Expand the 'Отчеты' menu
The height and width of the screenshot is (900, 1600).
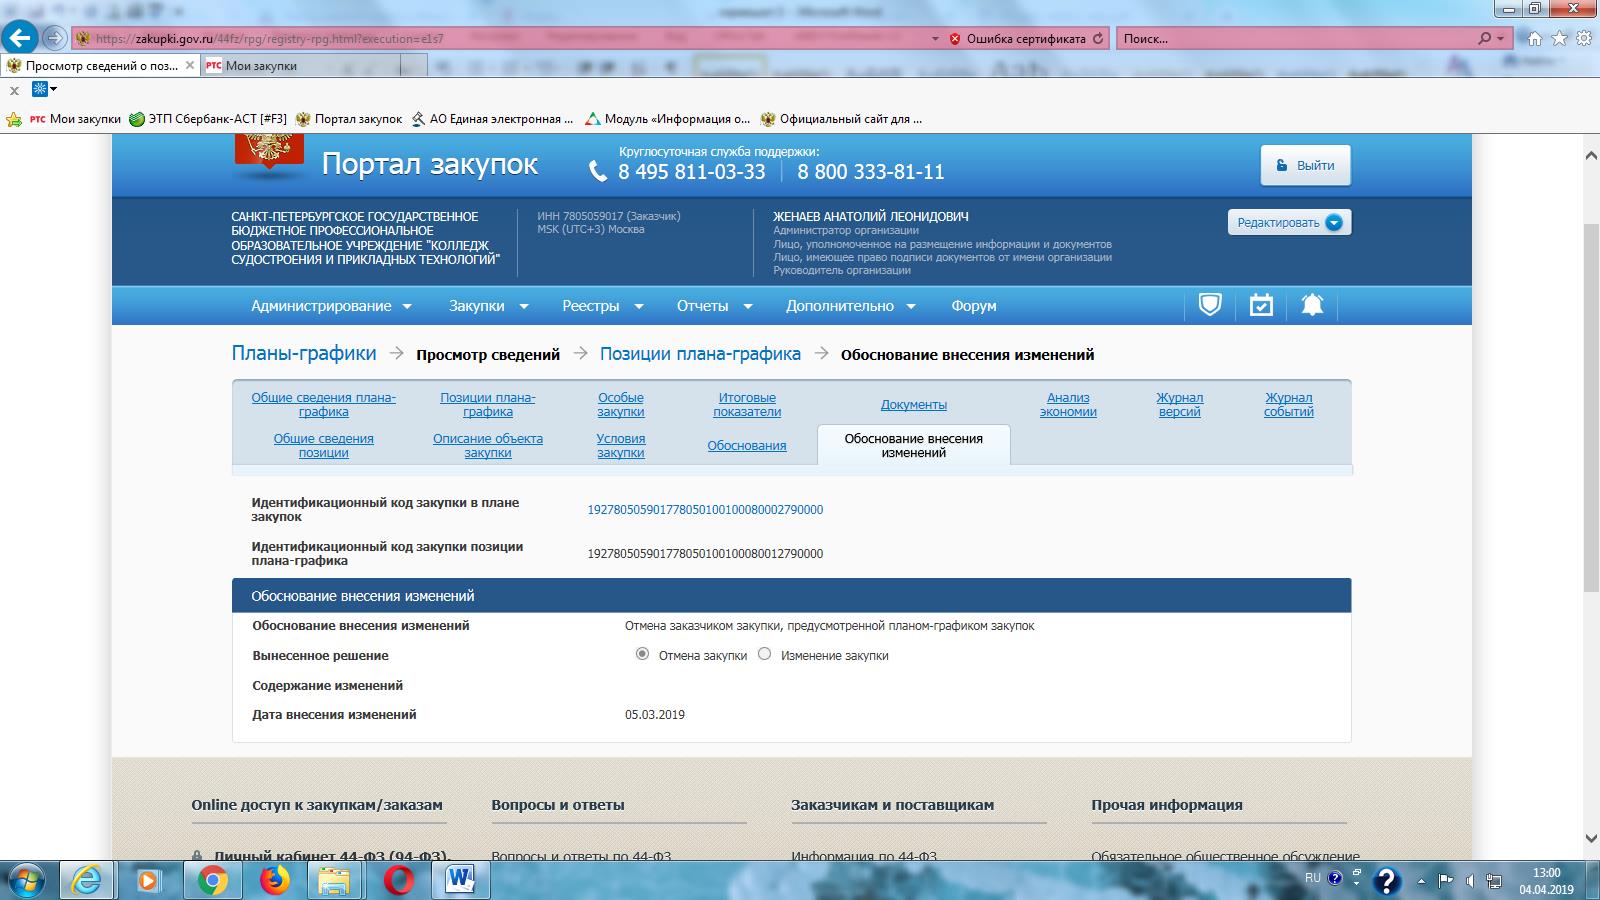coord(714,306)
